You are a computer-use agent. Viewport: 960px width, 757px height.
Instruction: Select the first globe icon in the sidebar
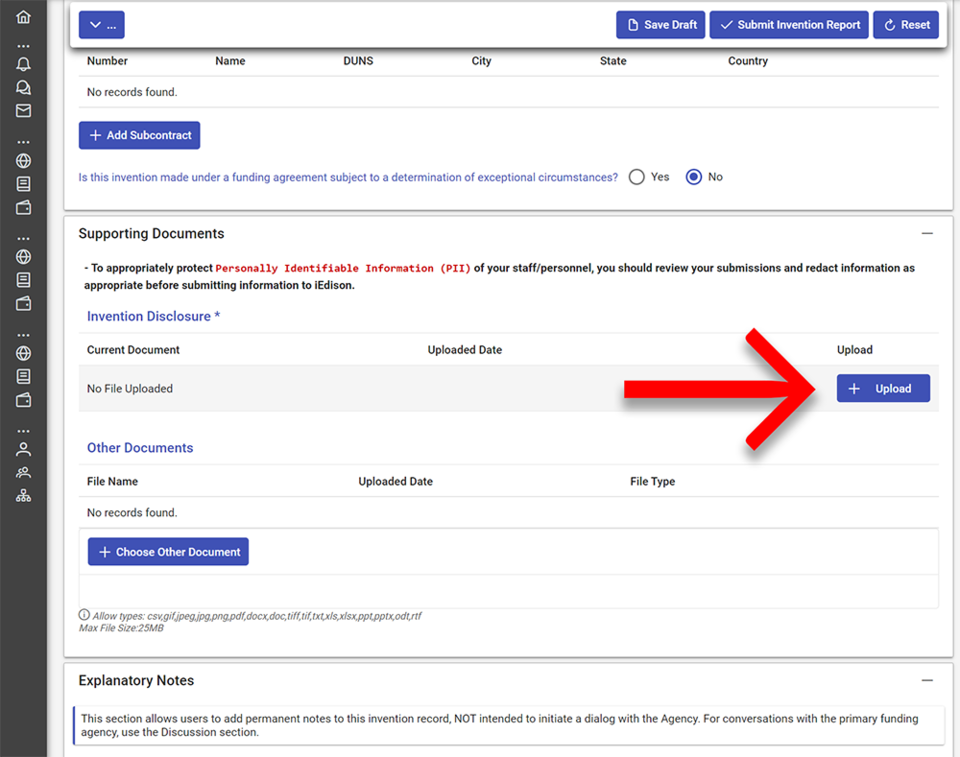(24, 160)
